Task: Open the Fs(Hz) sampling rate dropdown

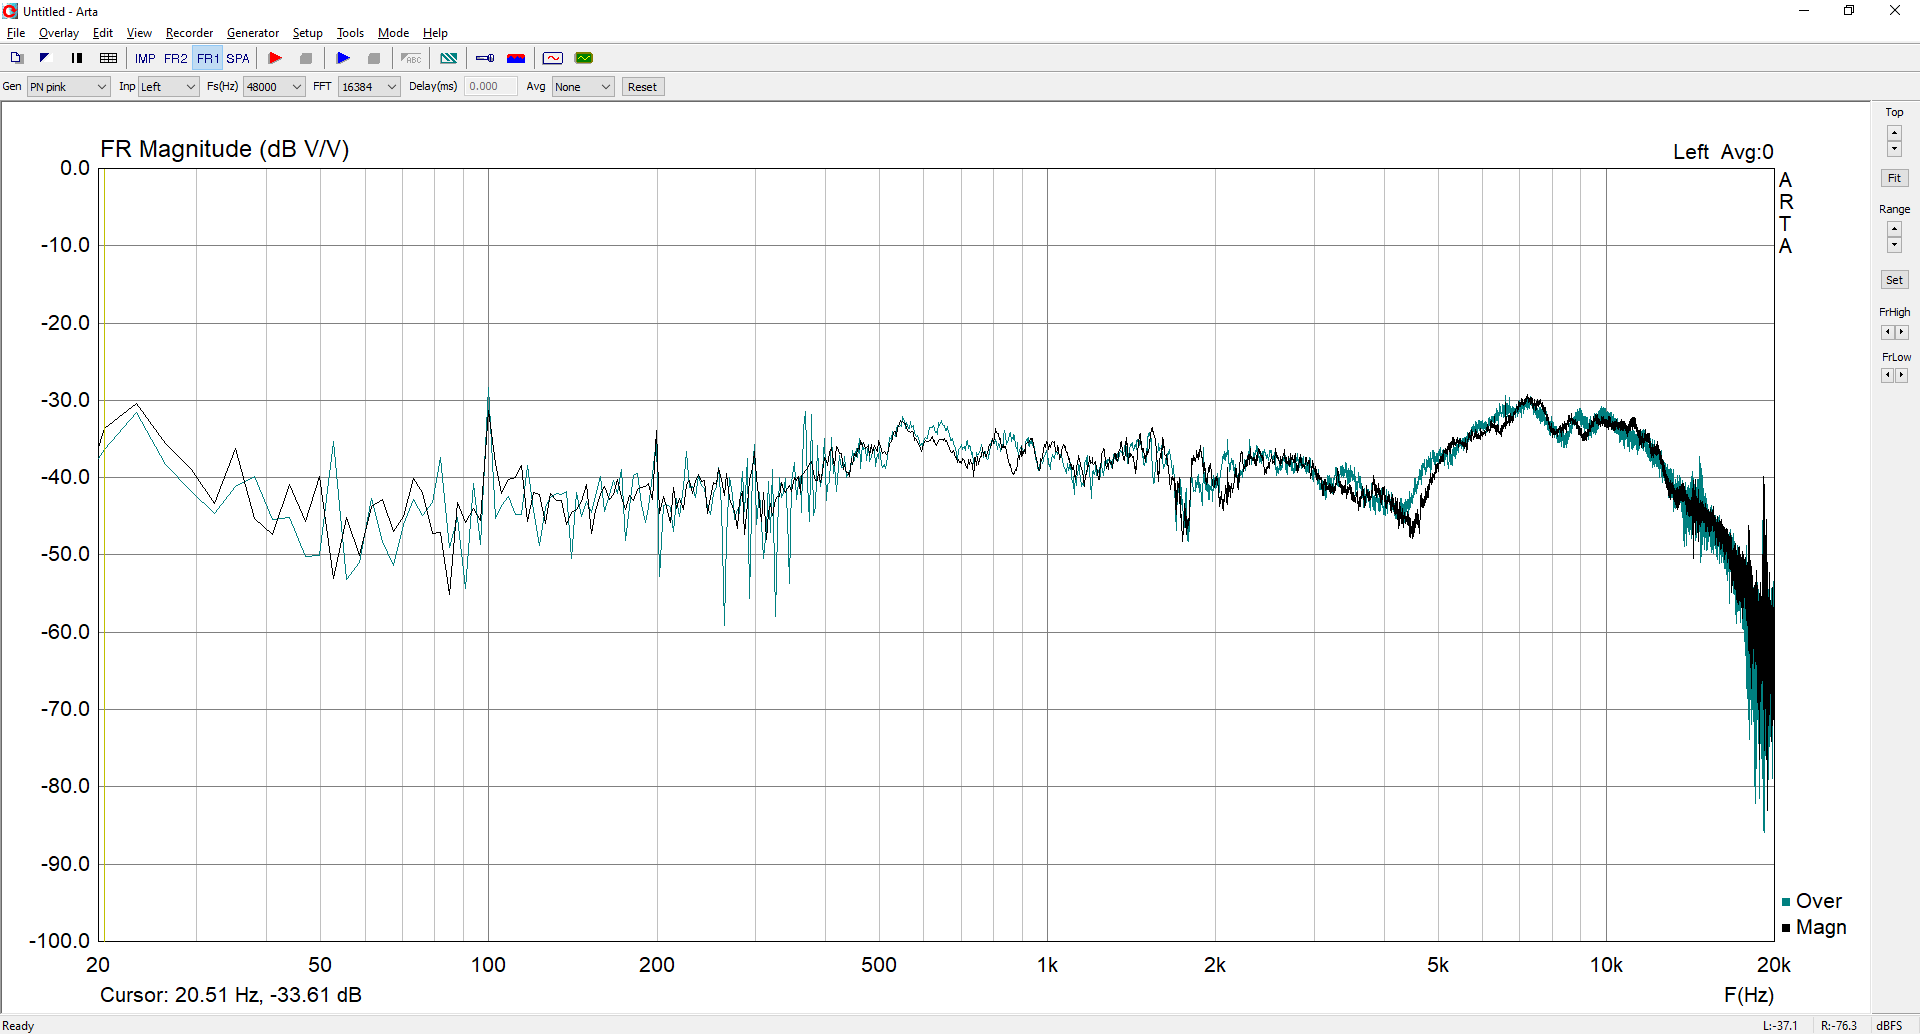Action: coord(274,87)
